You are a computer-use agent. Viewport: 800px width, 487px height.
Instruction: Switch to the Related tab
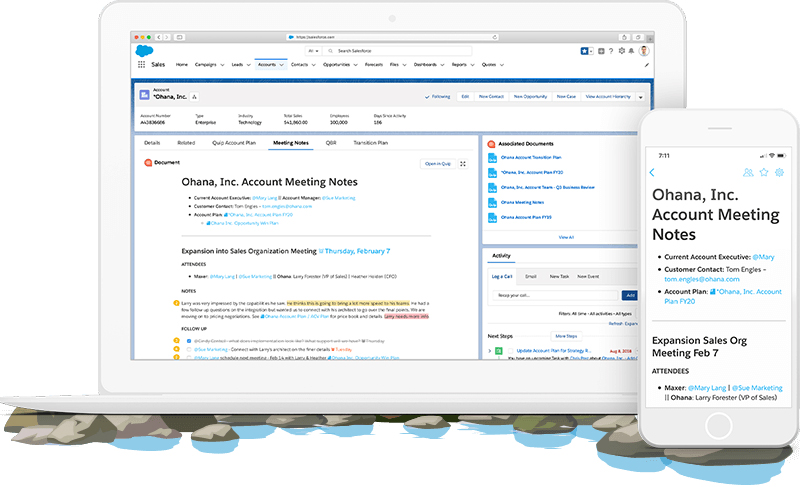pos(186,143)
